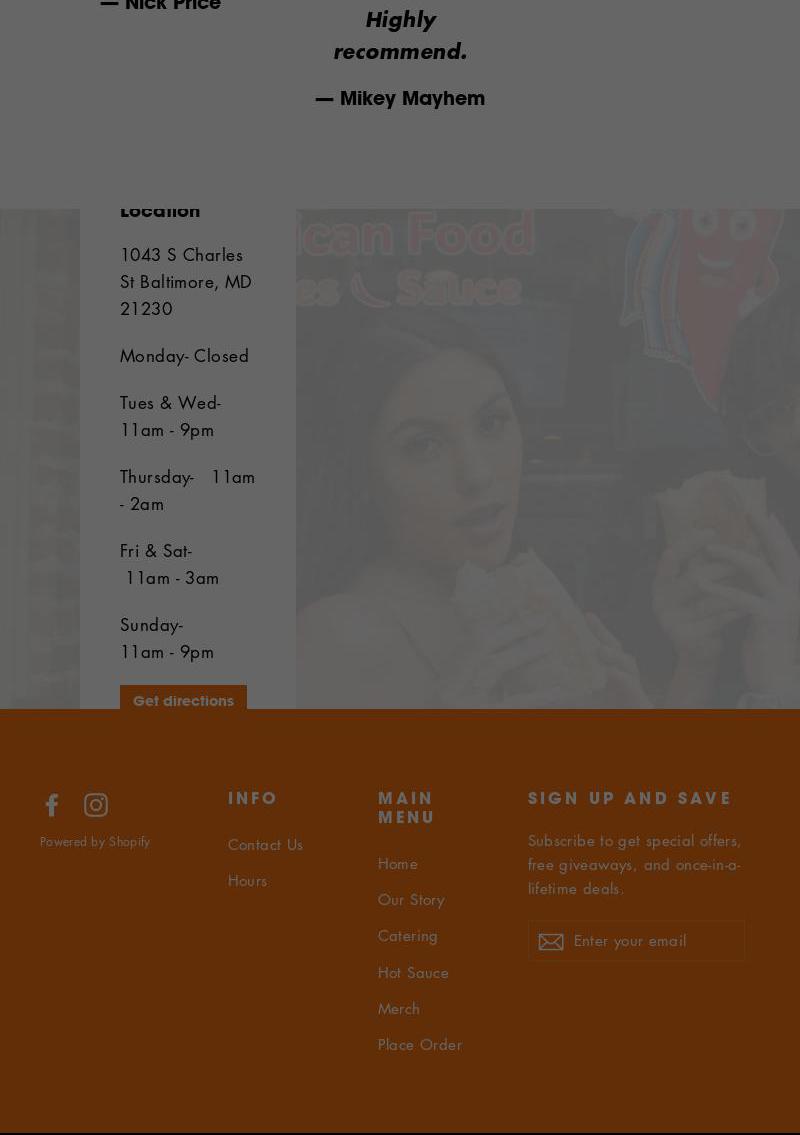Click the 1043 S Charles St address

coord(185,282)
